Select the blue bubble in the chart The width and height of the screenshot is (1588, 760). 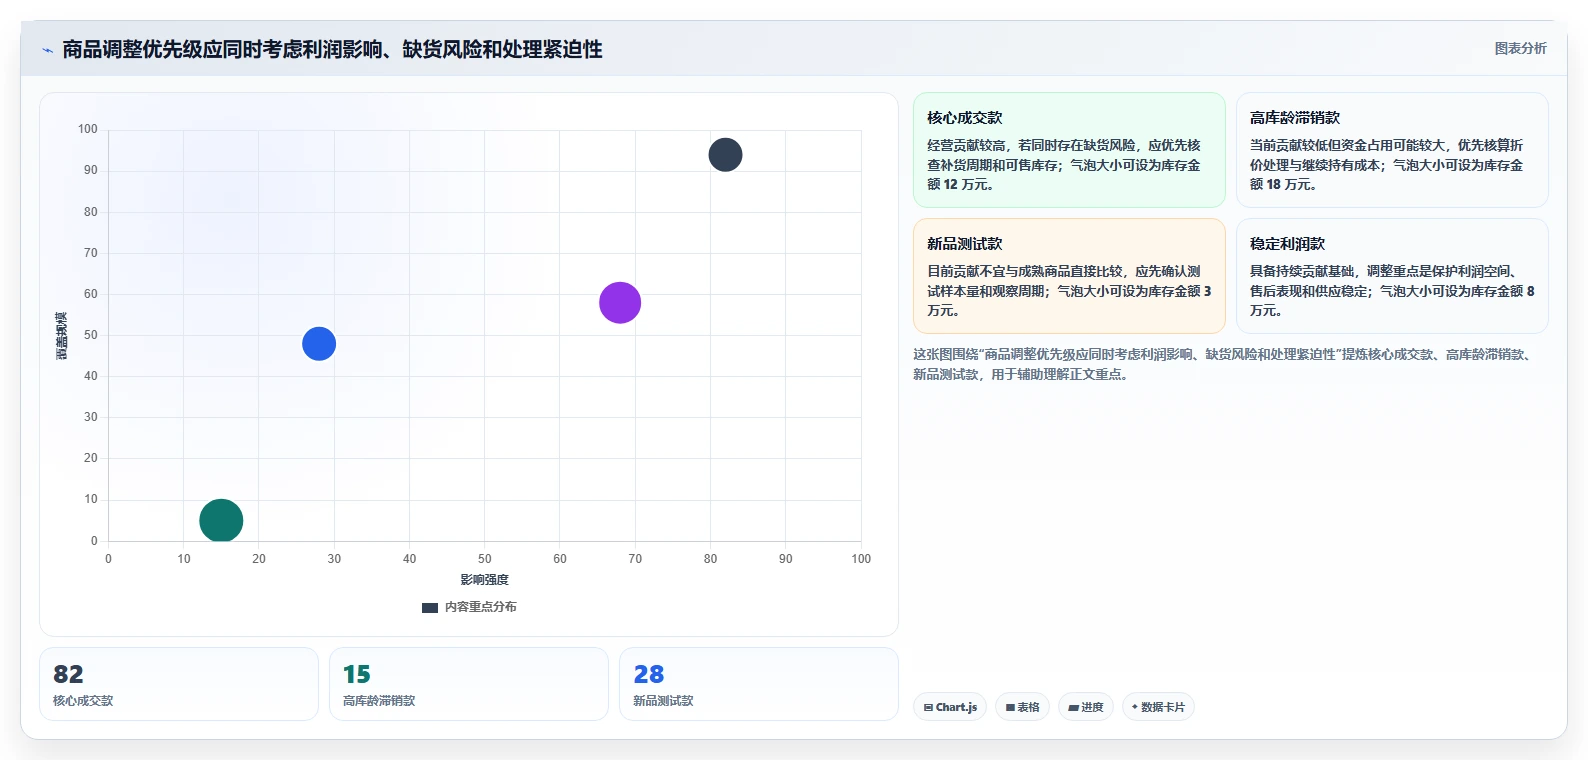pyautogui.click(x=319, y=344)
